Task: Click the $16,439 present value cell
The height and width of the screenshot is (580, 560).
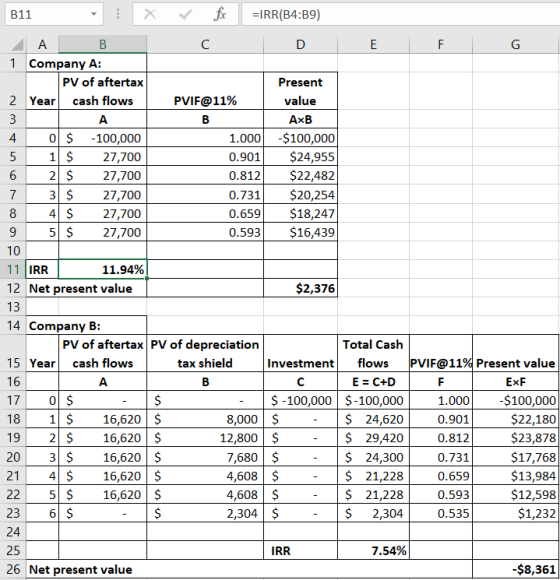Action: (300, 232)
